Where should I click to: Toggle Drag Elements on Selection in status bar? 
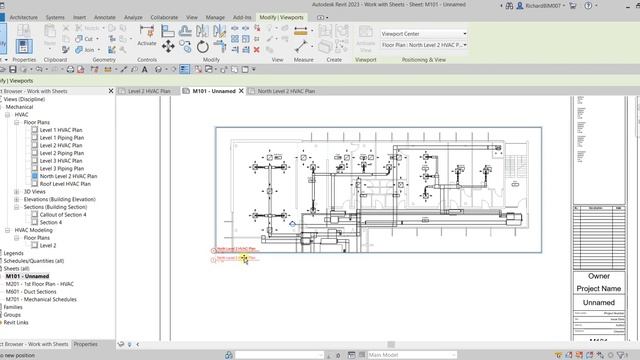(x=600, y=355)
